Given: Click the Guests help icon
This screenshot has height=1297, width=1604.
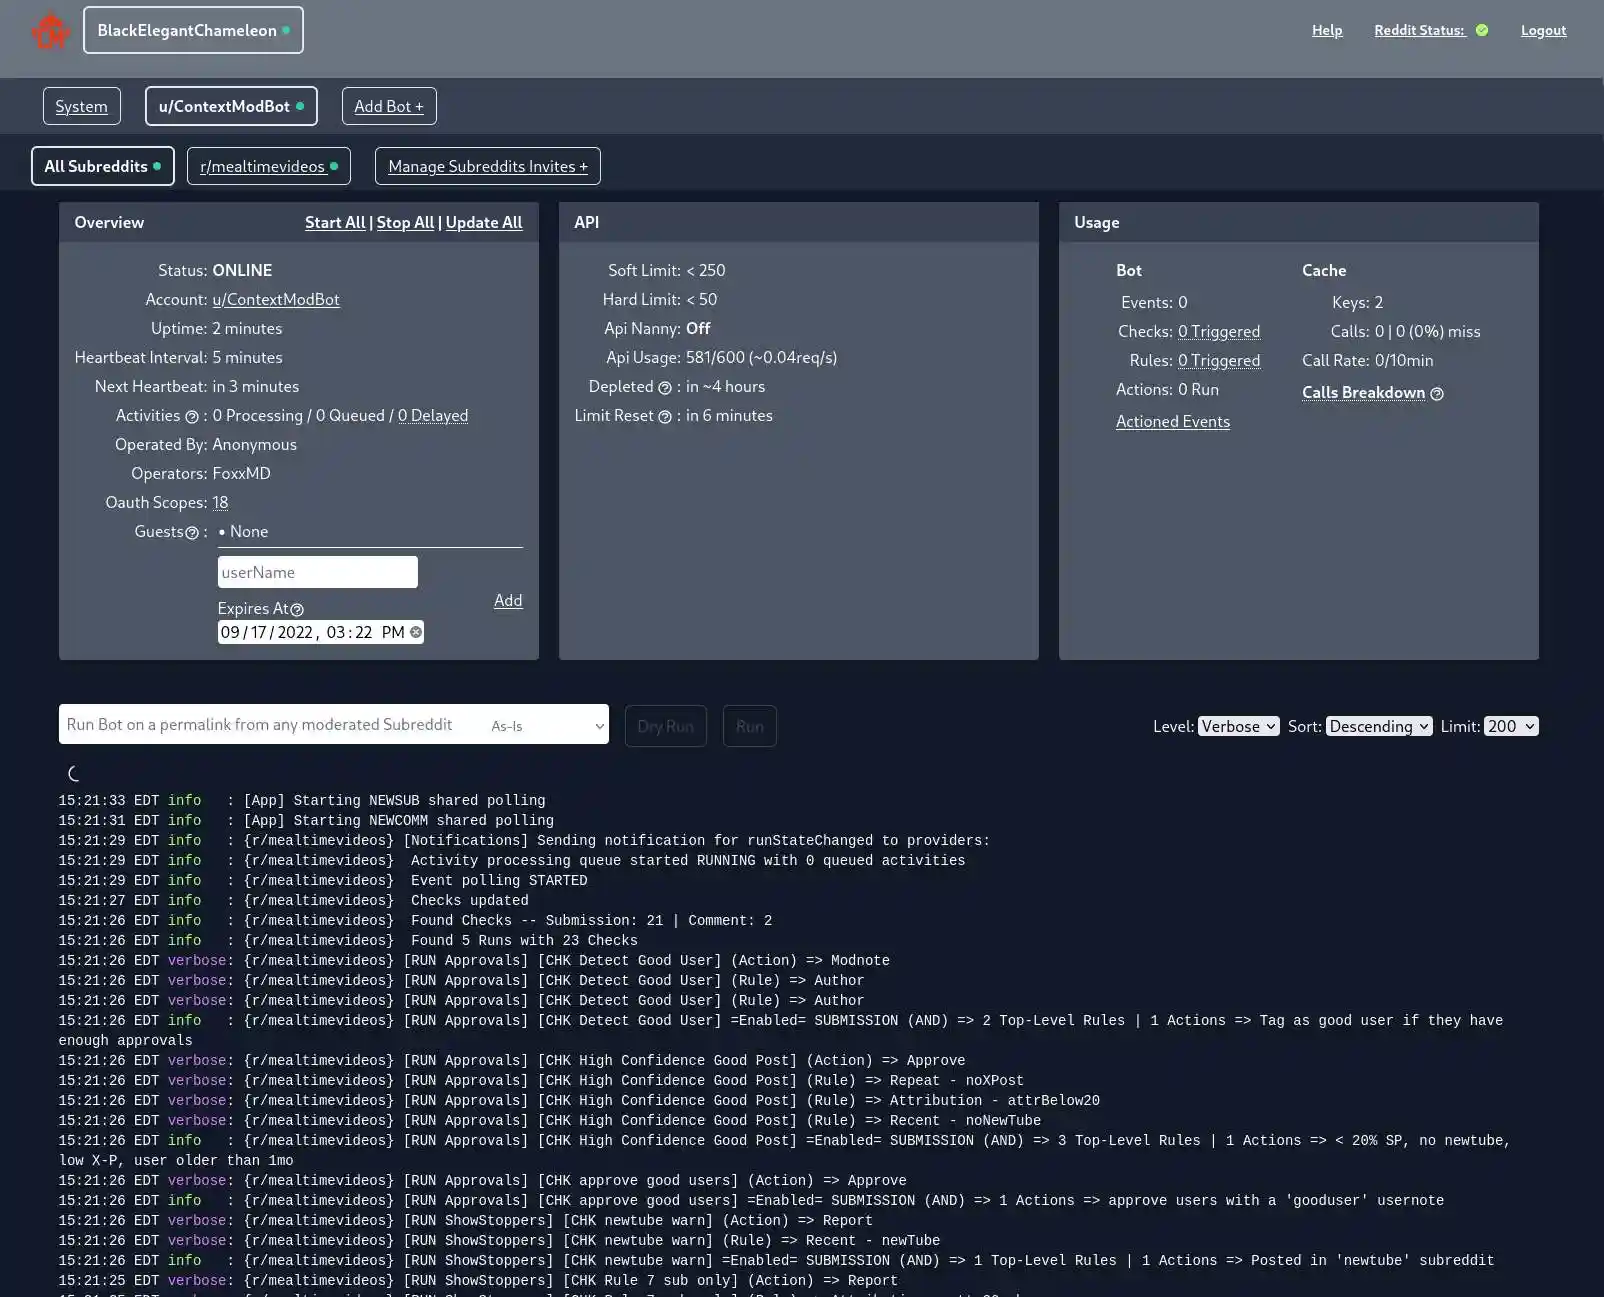Looking at the screenshot, I should tap(193, 532).
